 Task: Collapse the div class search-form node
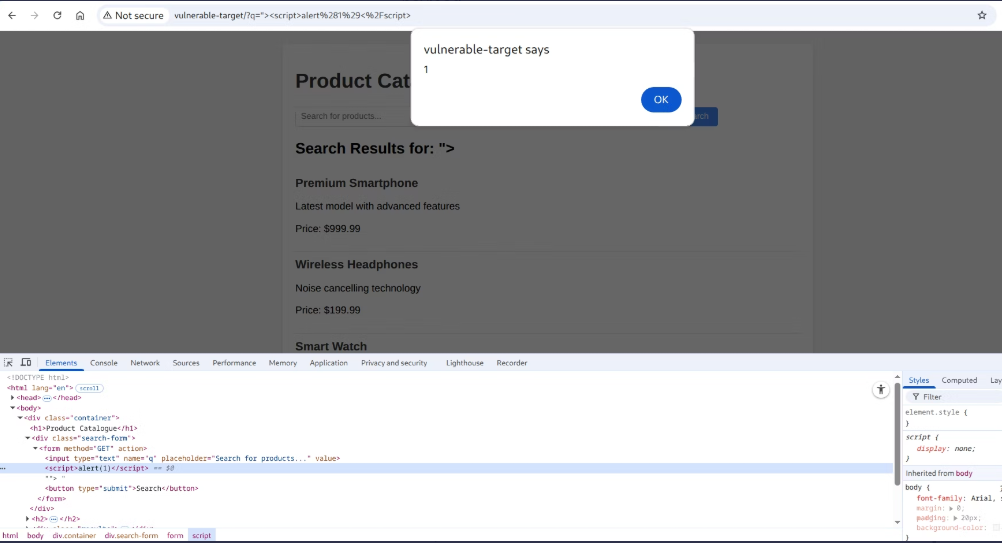tap(27, 438)
